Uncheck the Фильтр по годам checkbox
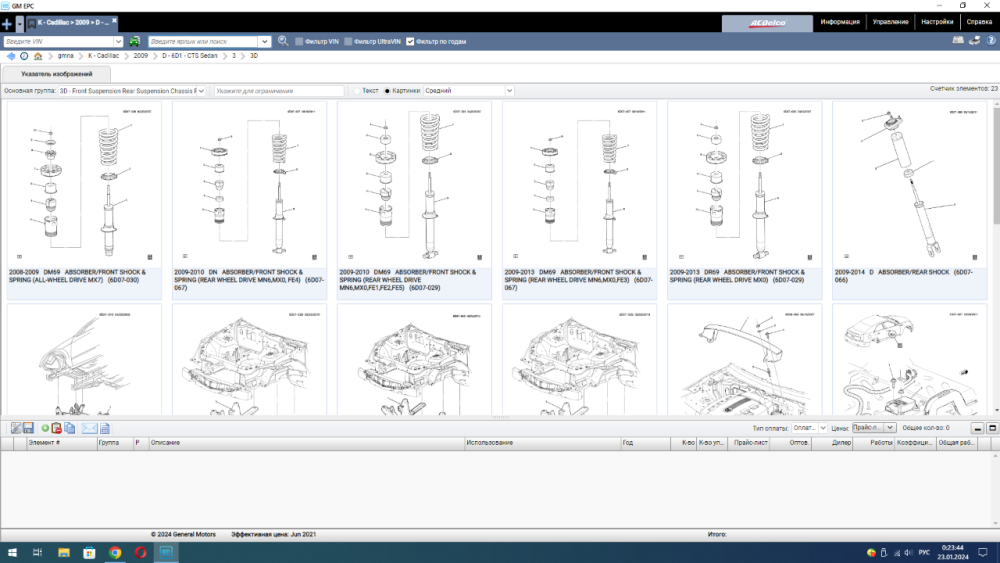Viewport: 1000px width, 563px height. coord(410,41)
